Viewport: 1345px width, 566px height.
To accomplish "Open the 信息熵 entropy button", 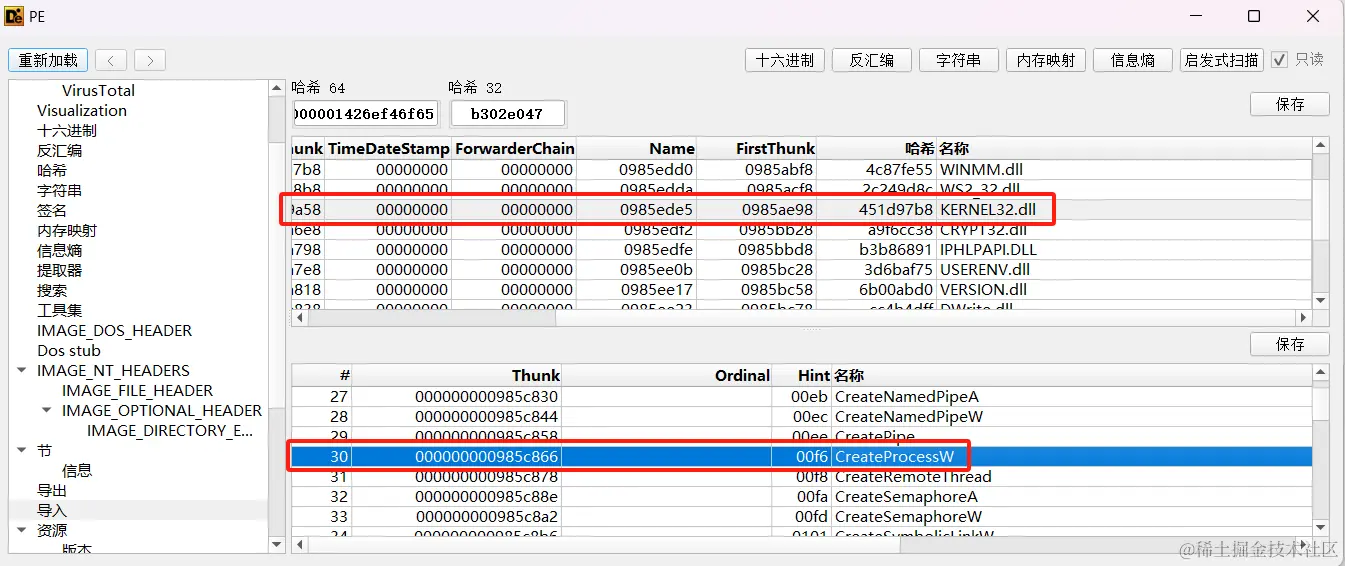I will click(x=1133, y=60).
